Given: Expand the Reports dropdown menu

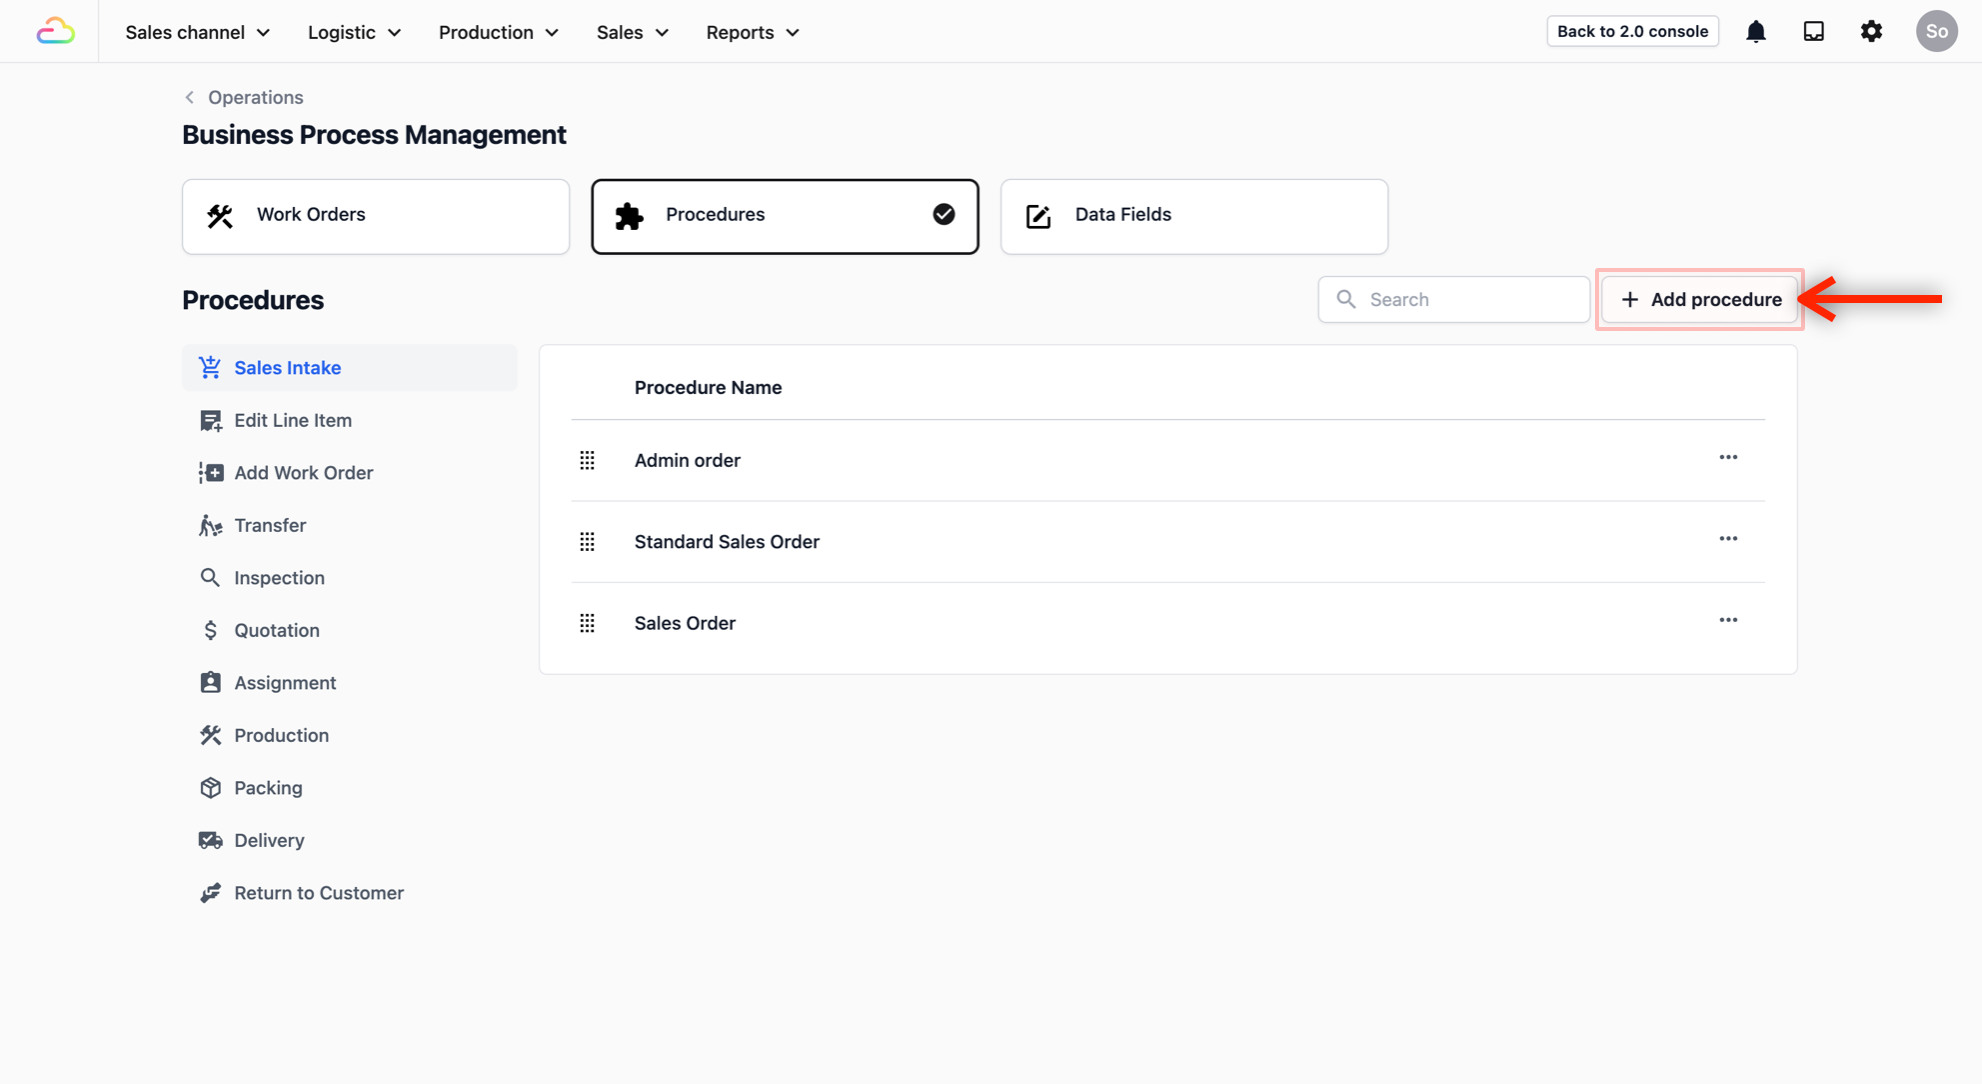Looking at the screenshot, I should click(x=752, y=33).
